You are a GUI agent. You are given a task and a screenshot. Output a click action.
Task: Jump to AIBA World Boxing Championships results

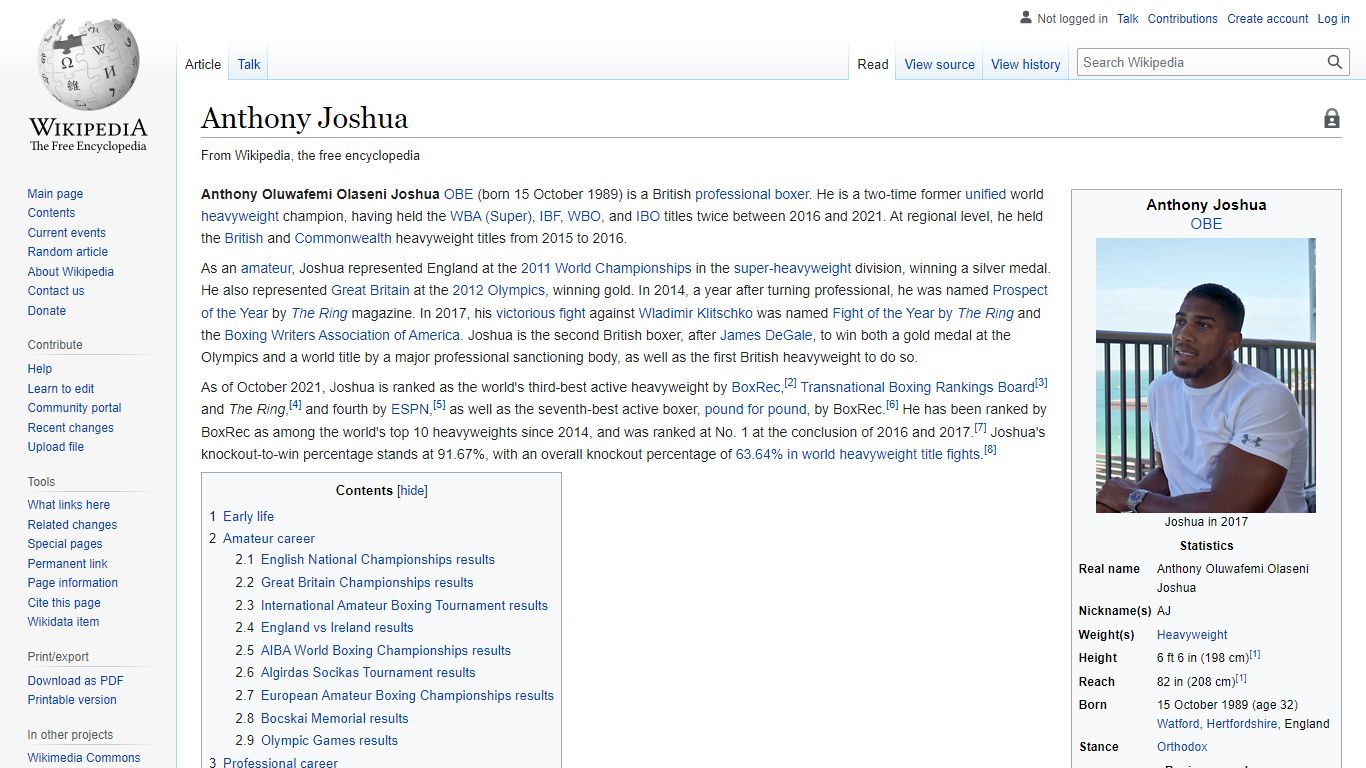386,651
